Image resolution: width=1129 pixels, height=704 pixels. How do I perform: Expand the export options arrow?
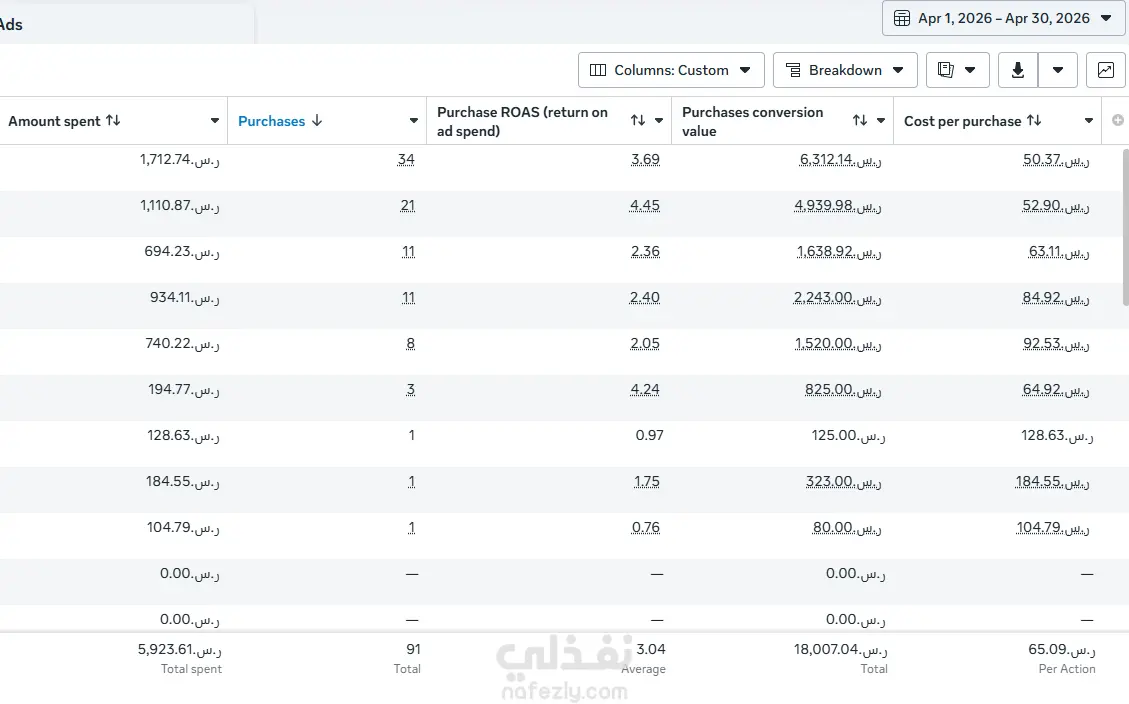click(1058, 70)
